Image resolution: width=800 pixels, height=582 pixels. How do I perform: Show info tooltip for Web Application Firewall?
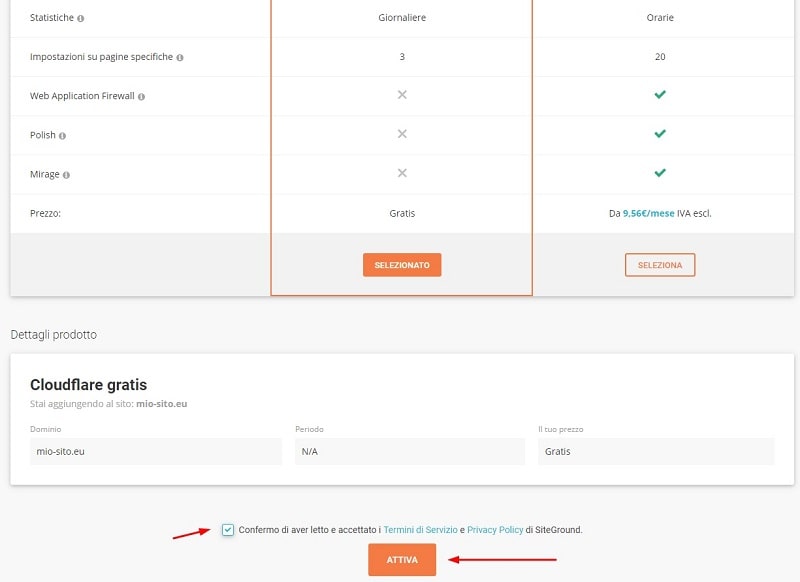point(141,97)
